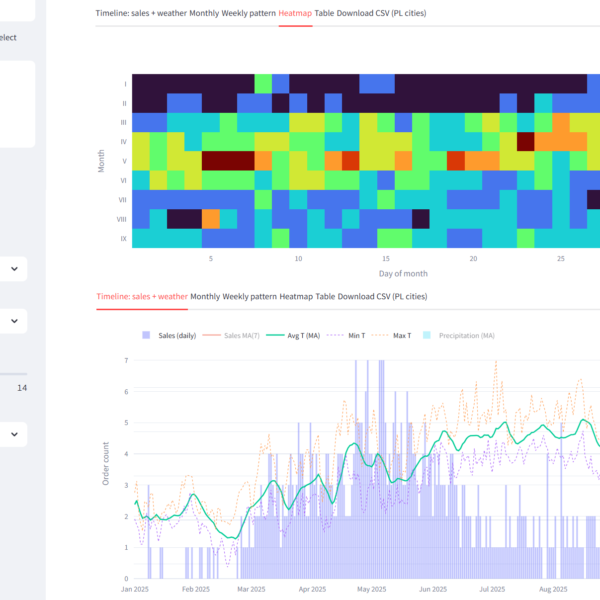The width and height of the screenshot is (600, 600).
Task: Open Download CSV (PL cities) above timeline chart
Action: (382, 296)
